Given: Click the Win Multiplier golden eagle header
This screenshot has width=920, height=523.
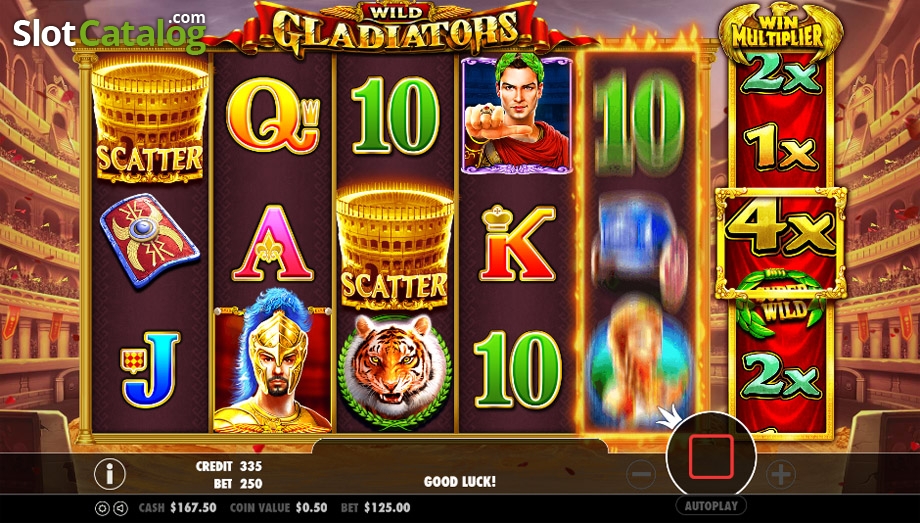Looking at the screenshot, I should point(780,31).
